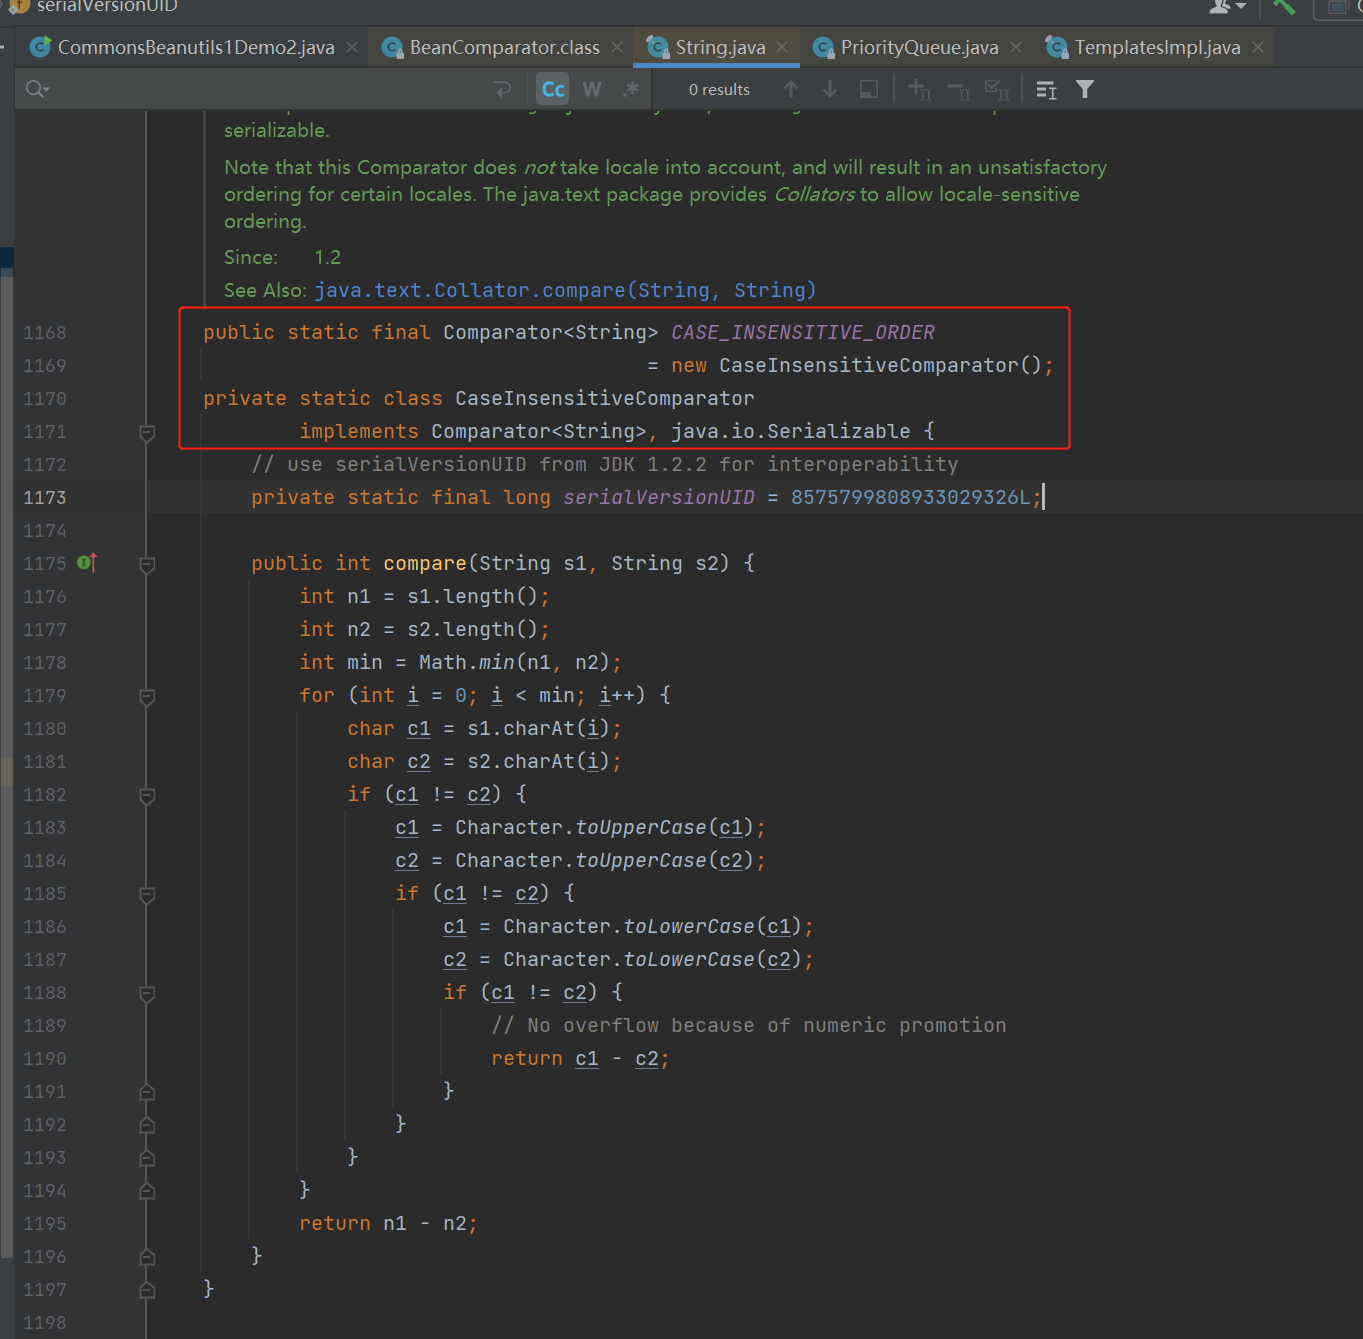Follow the java.text.Collator.compare(String, String) link
This screenshot has height=1339, width=1363.
pos(565,290)
